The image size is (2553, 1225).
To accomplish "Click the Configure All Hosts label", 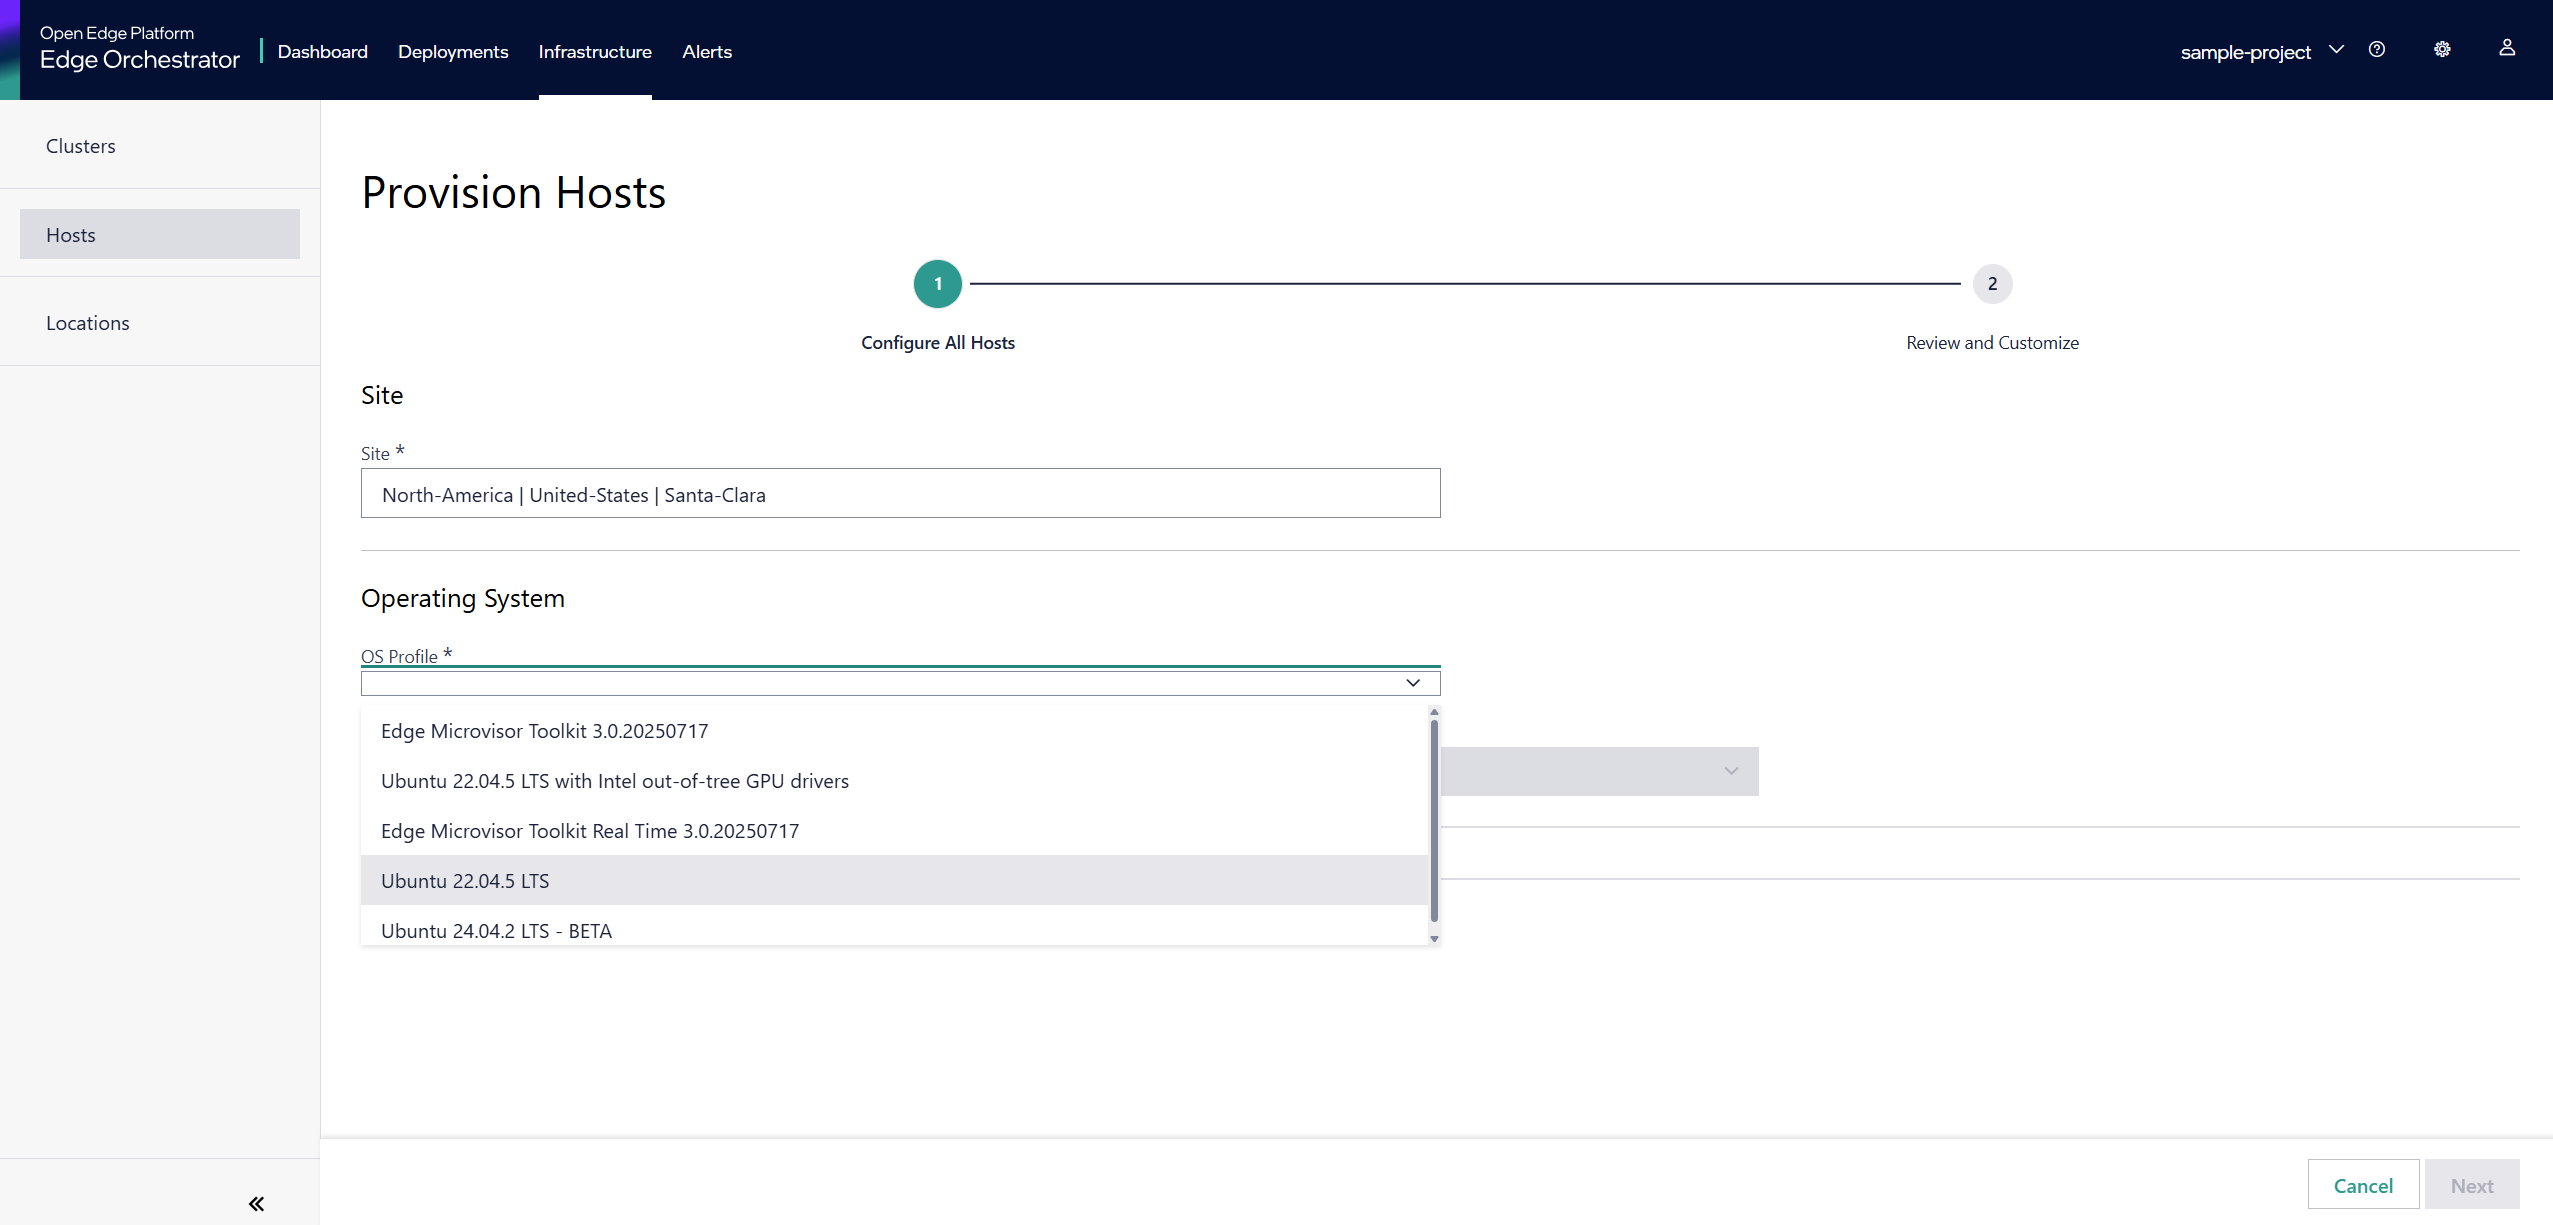I will 938,343.
